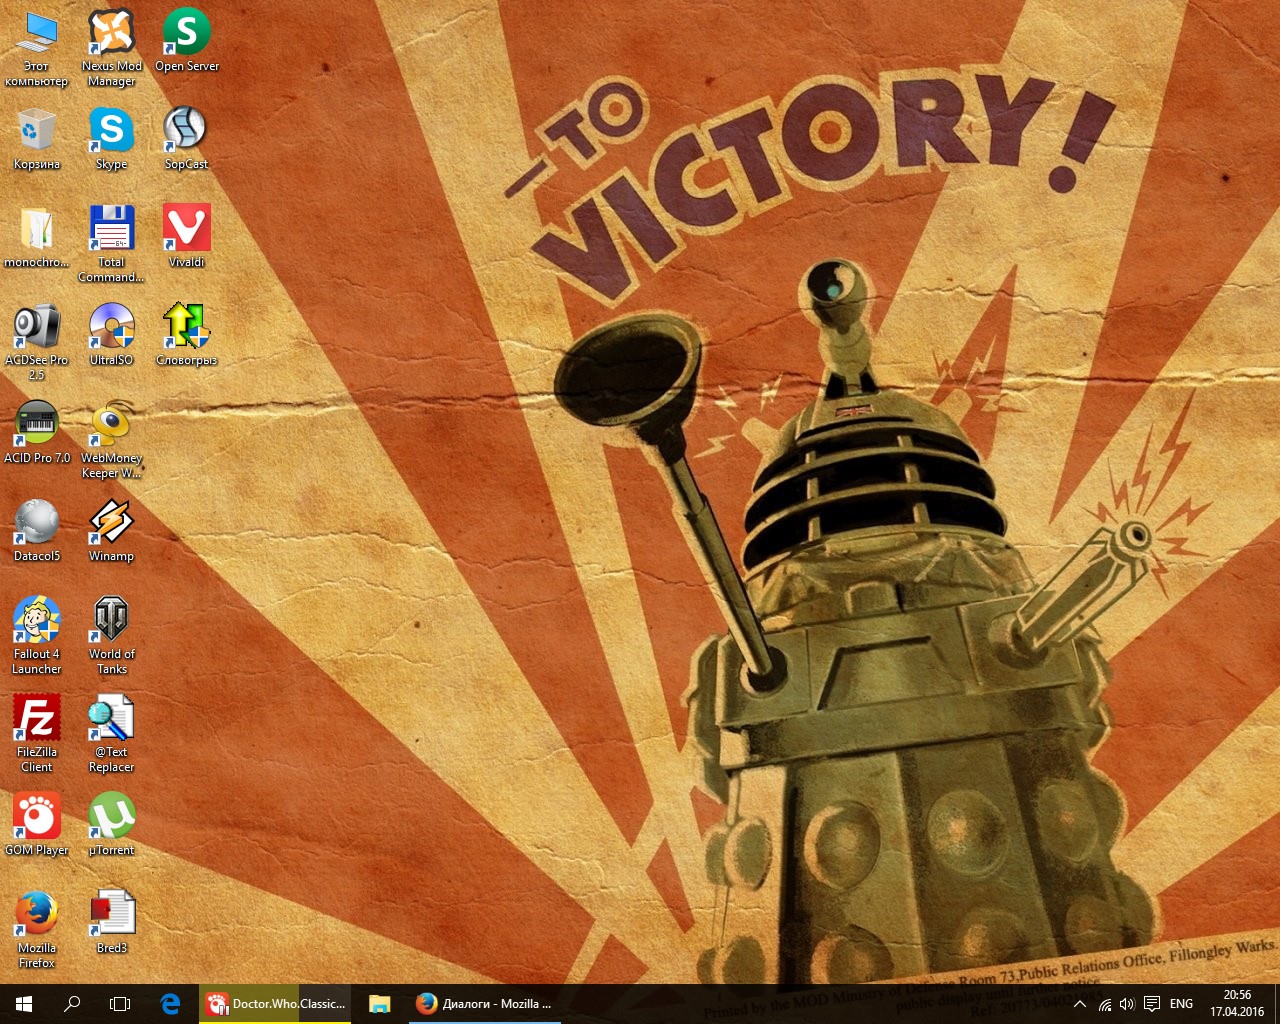Open the clock and calendar flyout
1280x1024 pixels.
[x=1237, y=1004]
